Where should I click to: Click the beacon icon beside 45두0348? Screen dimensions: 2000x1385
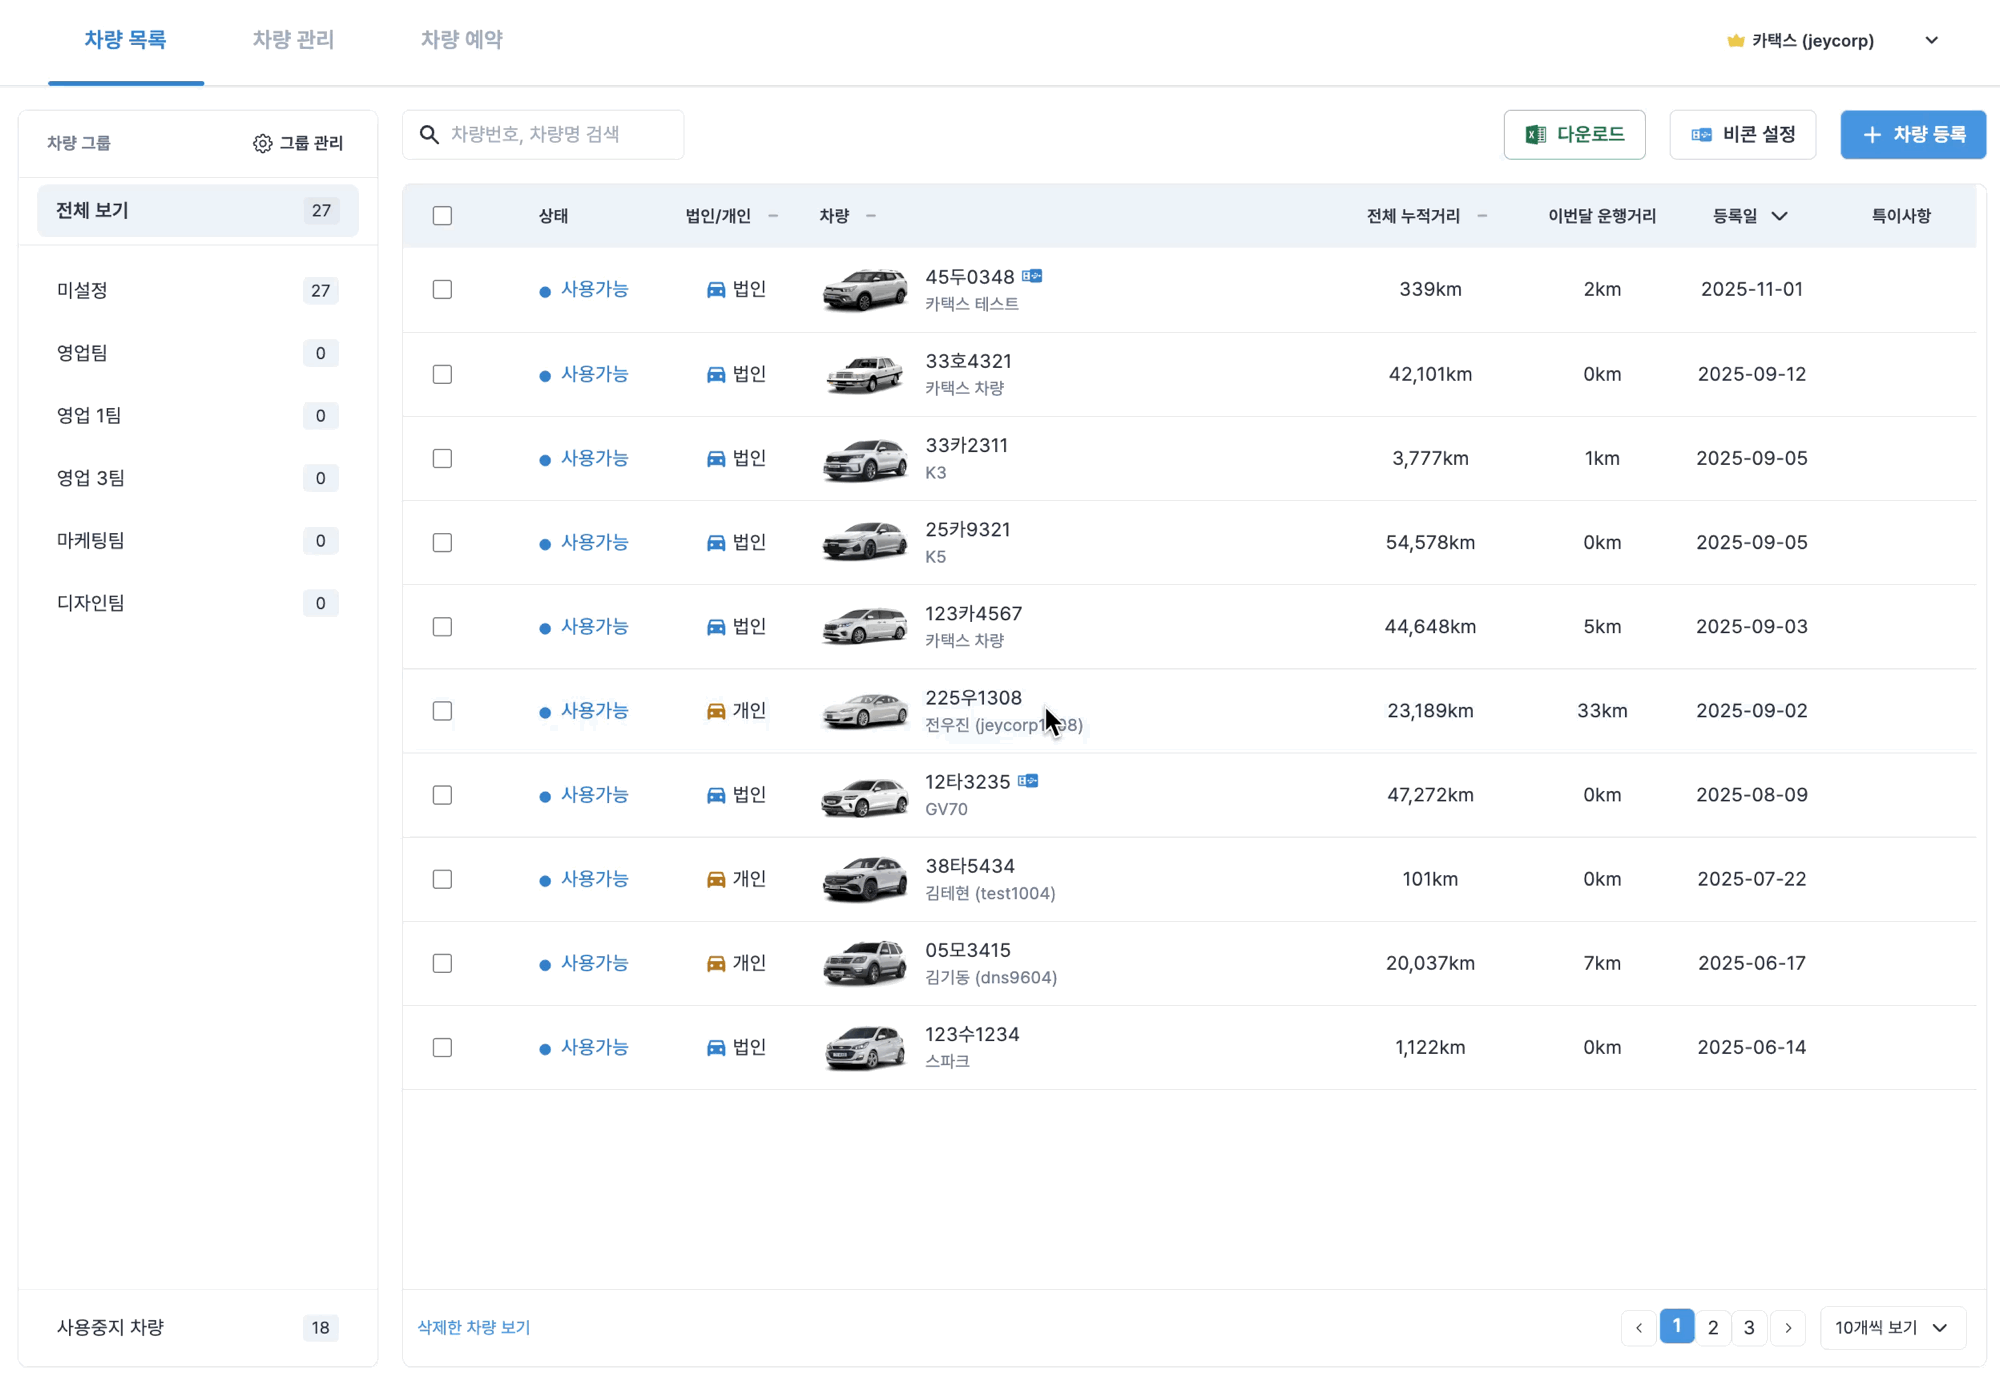point(1032,276)
